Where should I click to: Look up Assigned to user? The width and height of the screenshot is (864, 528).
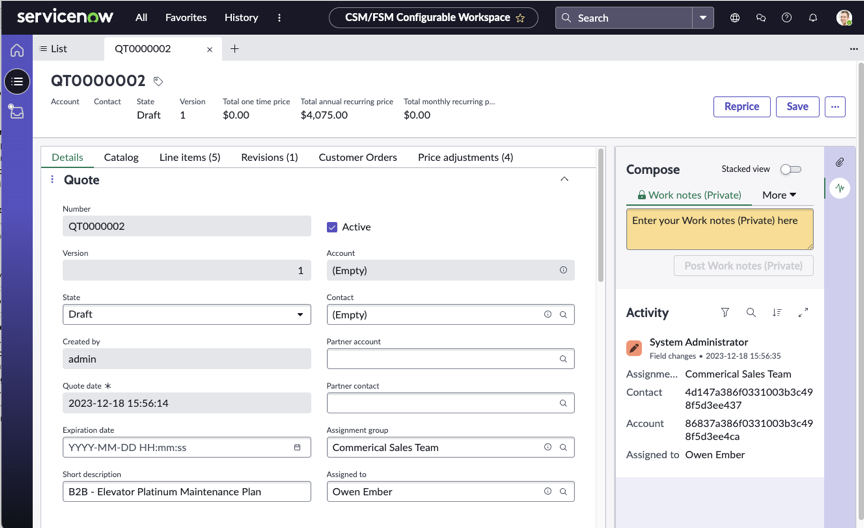(x=563, y=492)
